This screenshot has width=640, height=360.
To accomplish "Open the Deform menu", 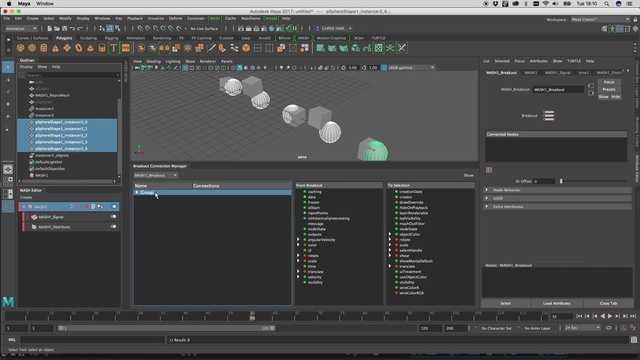I will [x=176, y=18].
